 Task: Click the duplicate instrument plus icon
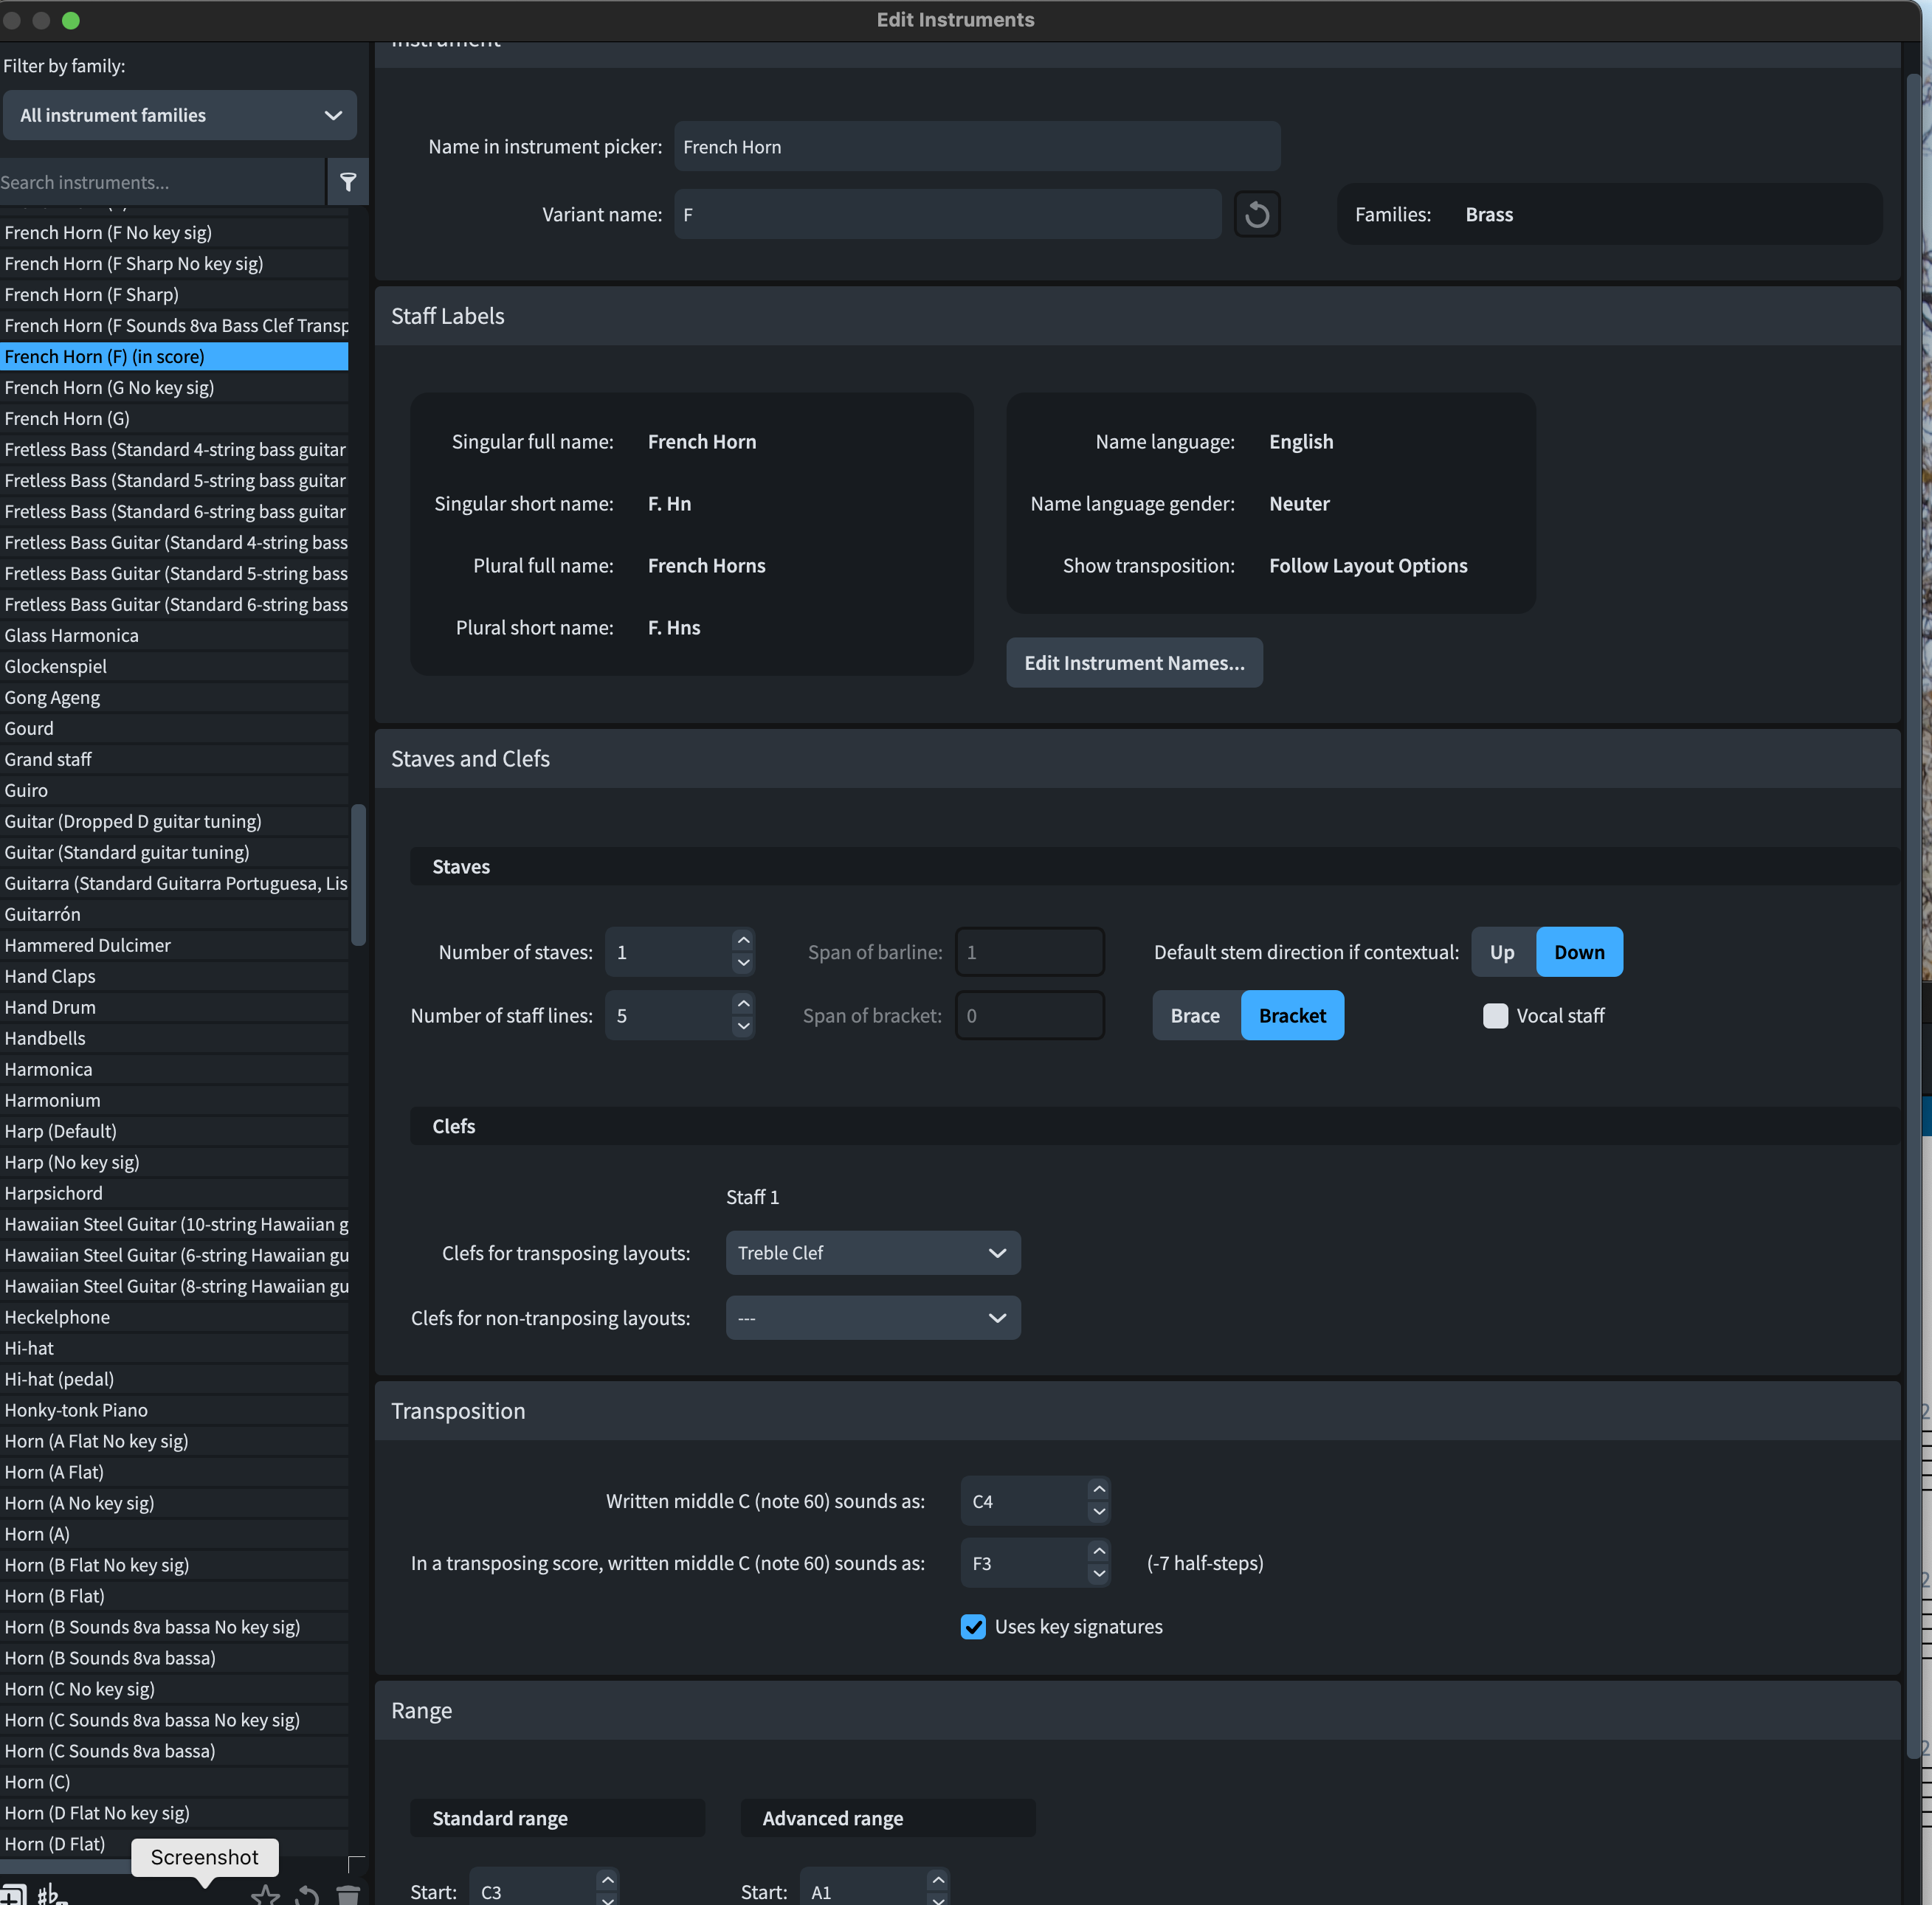click(13, 1894)
